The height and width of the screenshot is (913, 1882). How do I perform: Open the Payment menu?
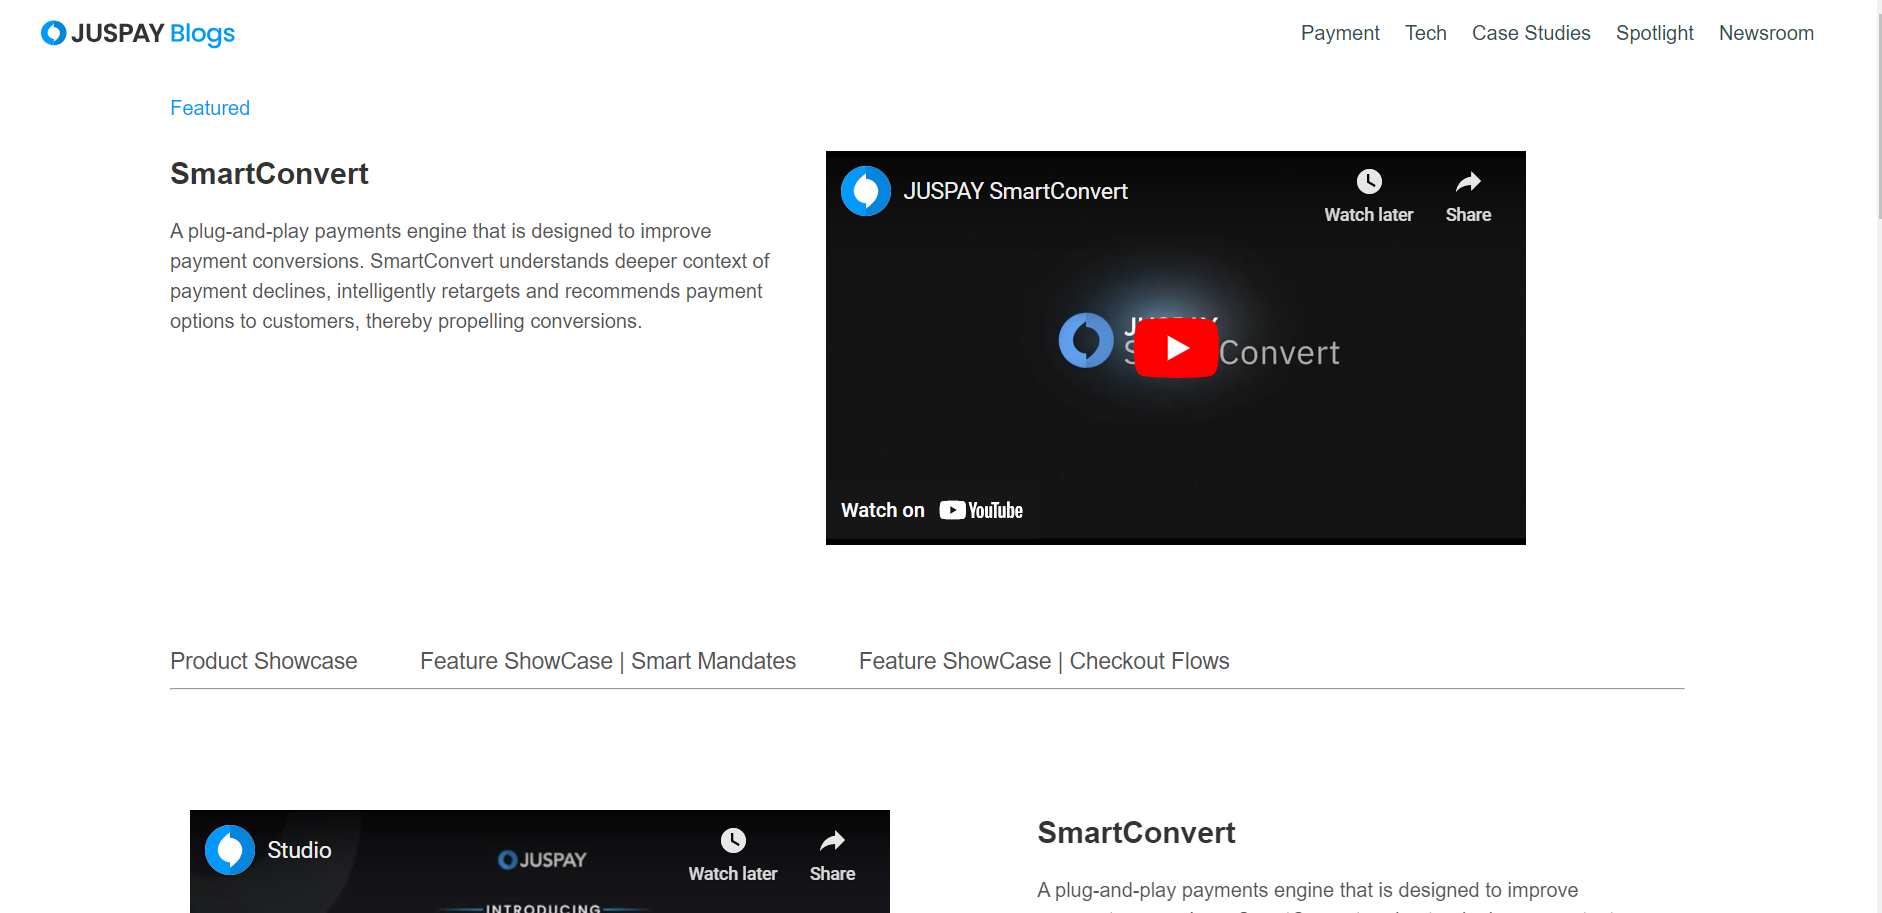(1340, 33)
